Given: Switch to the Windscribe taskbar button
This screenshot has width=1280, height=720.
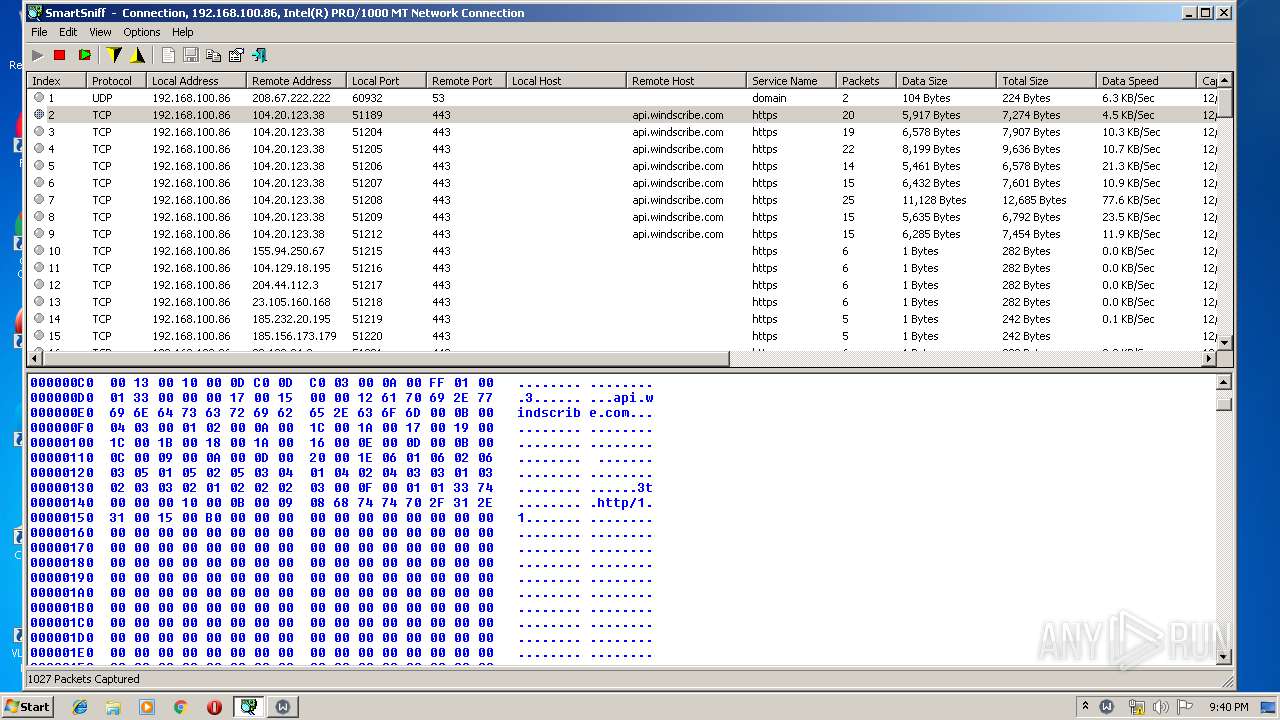Looking at the screenshot, I should [283, 707].
